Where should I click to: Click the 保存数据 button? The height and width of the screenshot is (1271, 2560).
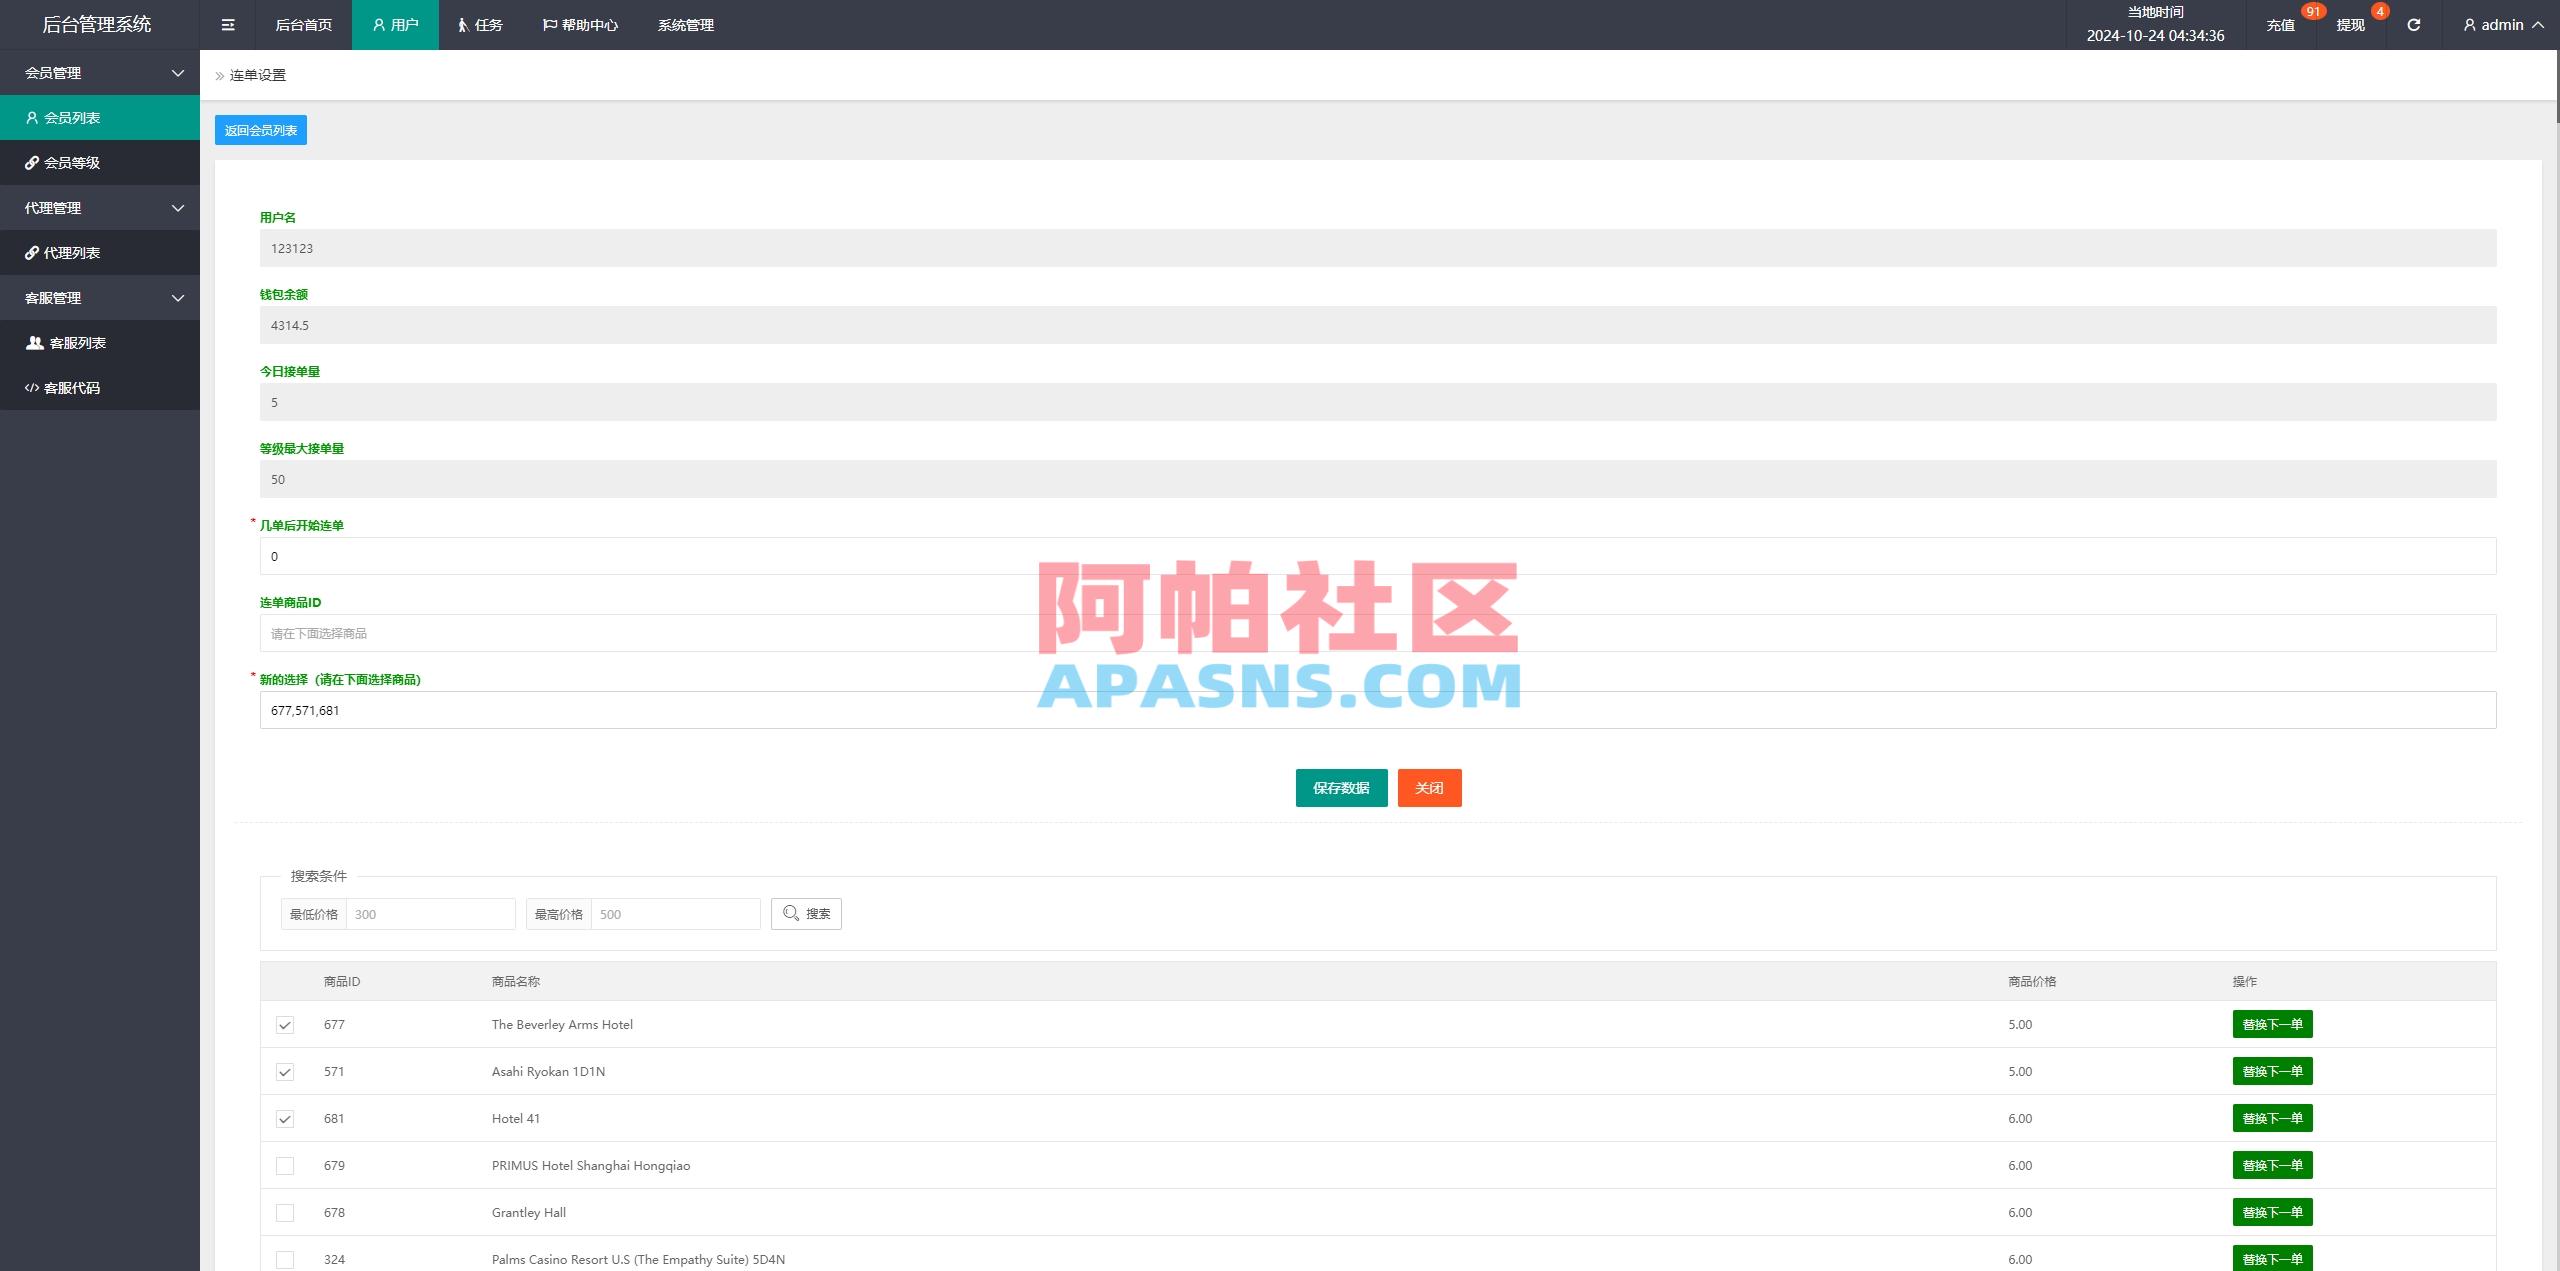point(1341,787)
